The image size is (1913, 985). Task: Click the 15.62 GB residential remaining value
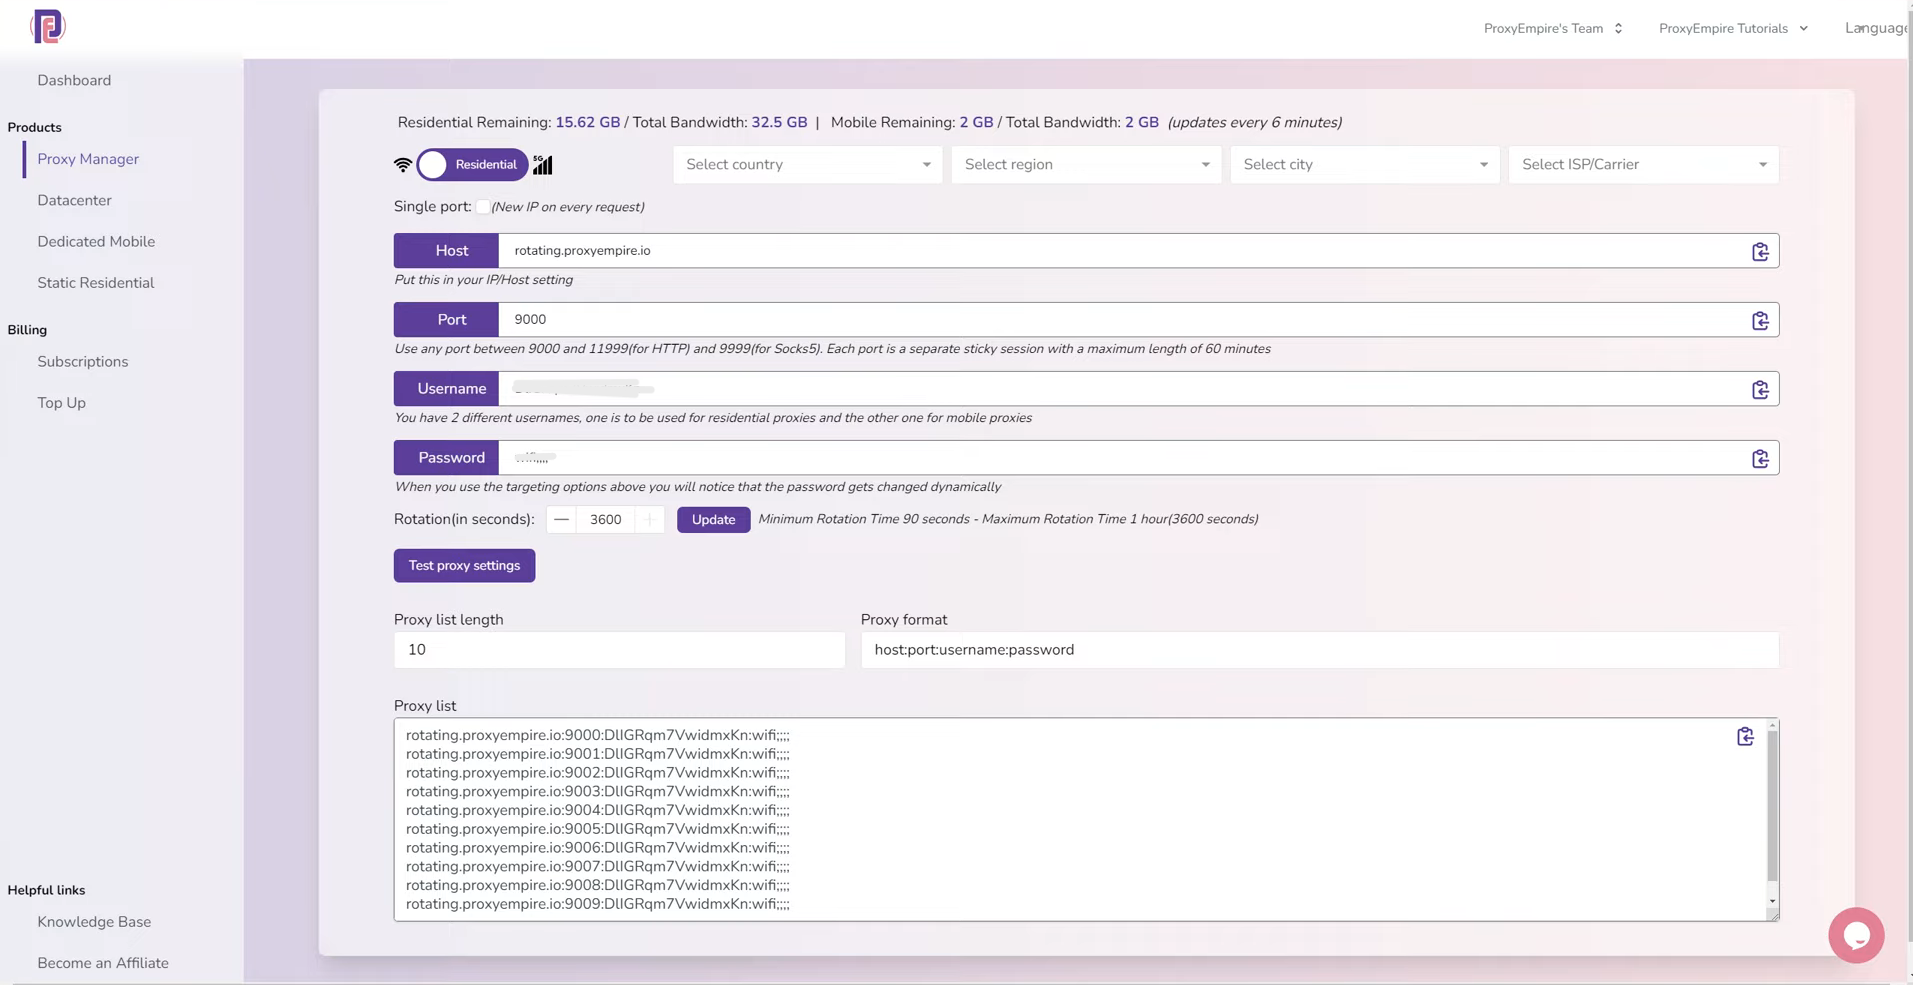[588, 122]
